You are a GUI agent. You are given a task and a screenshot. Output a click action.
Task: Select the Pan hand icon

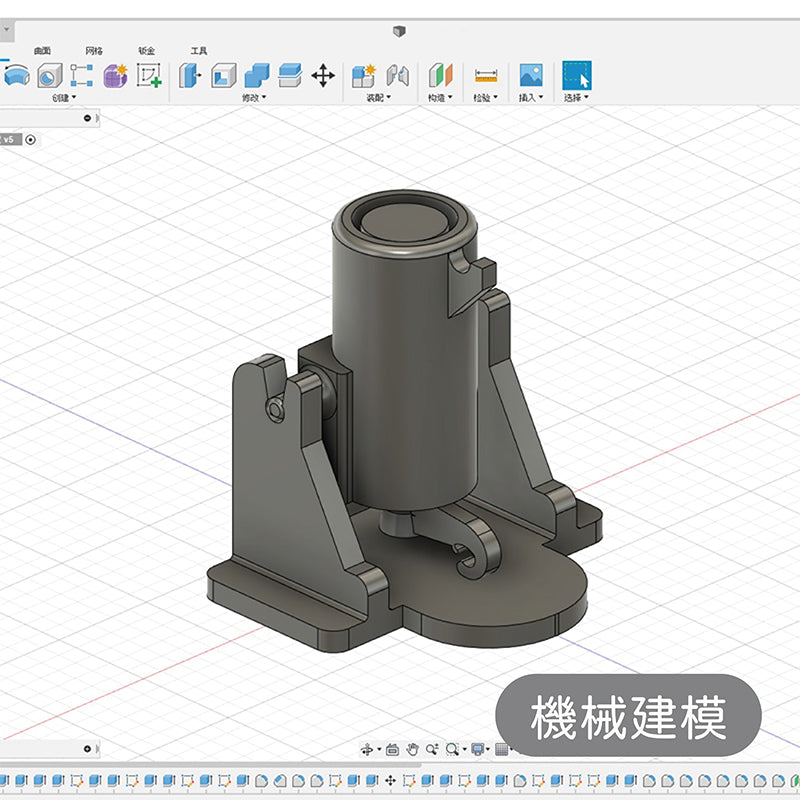(412, 749)
